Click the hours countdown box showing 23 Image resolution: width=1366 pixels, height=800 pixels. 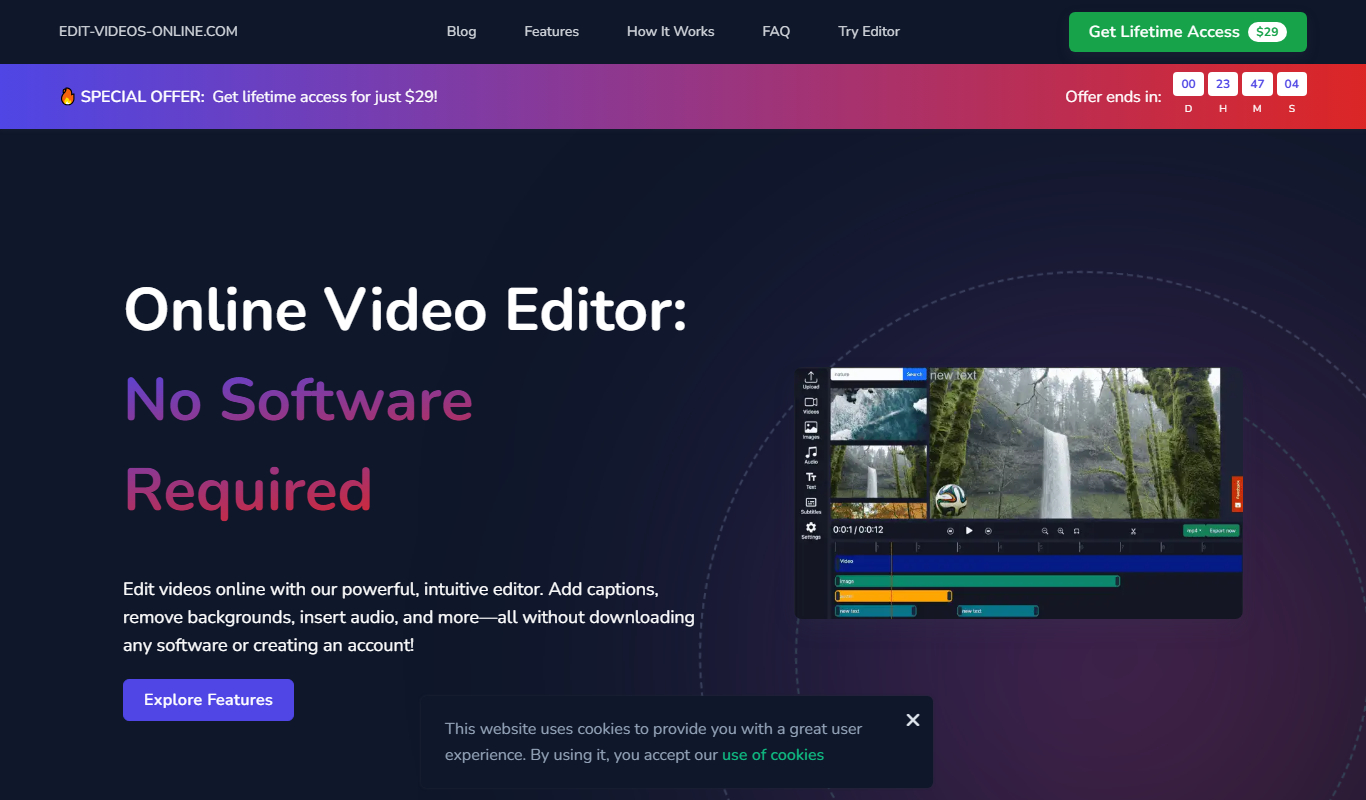pos(1223,84)
